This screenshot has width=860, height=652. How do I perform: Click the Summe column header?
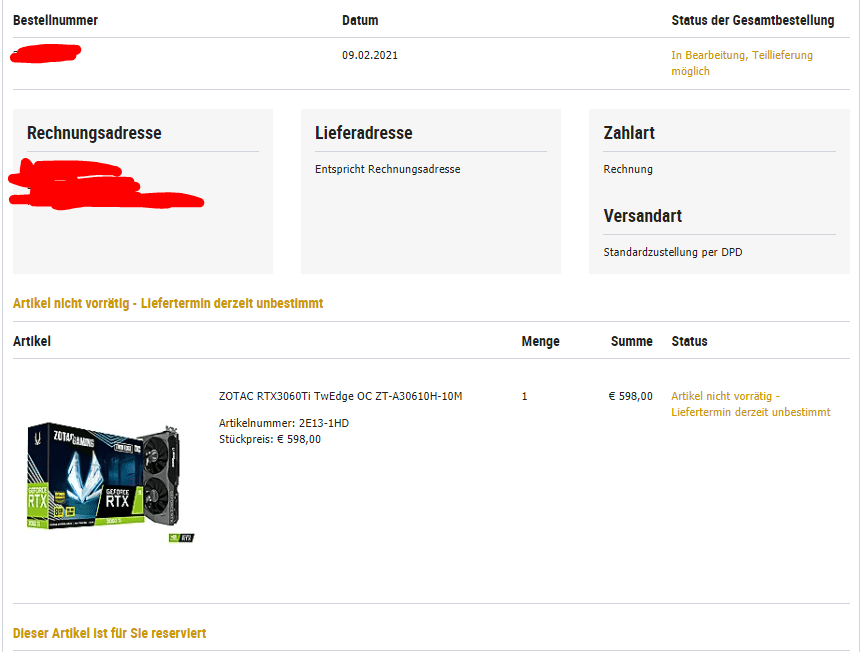pyautogui.click(x=631, y=341)
